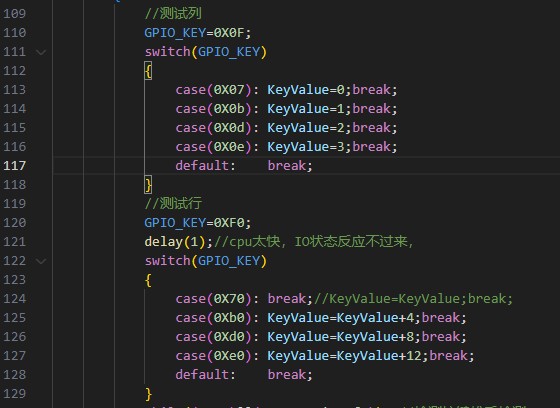This screenshot has height=408, width=560.
Task: Click KeyValue+12 expression on line 127
Action: [x=379, y=356]
